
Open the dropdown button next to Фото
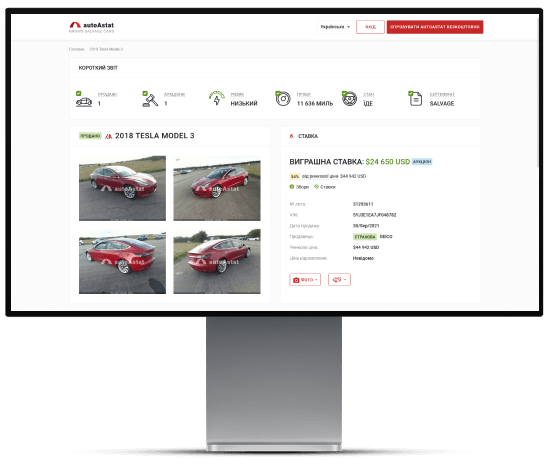pos(339,280)
